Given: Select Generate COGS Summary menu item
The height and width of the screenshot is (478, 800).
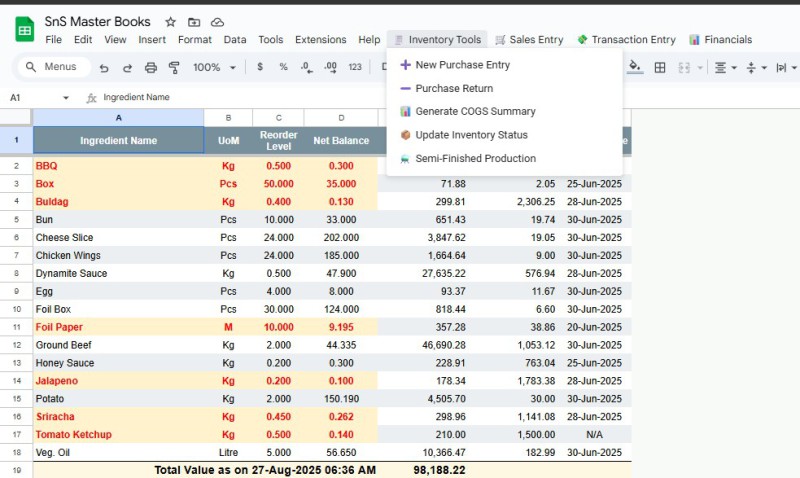Looking at the screenshot, I should (475, 111).
